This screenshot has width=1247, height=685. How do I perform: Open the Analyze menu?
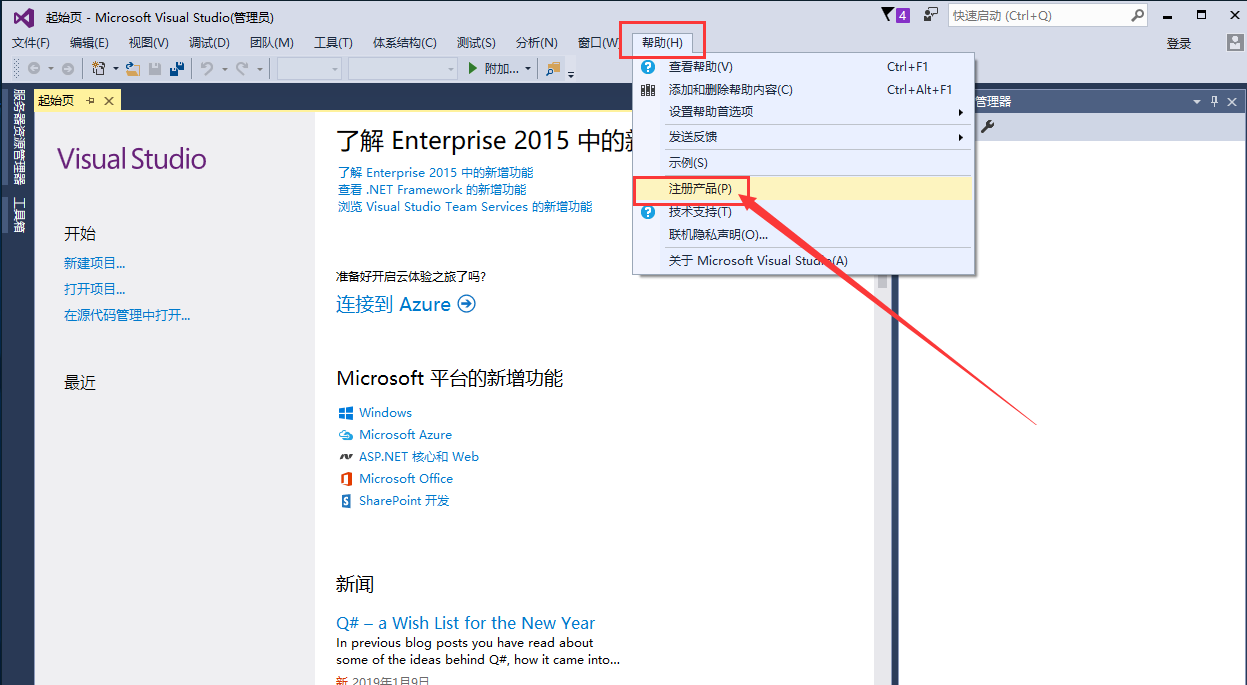pyautogui.click(x=537, y=43)
